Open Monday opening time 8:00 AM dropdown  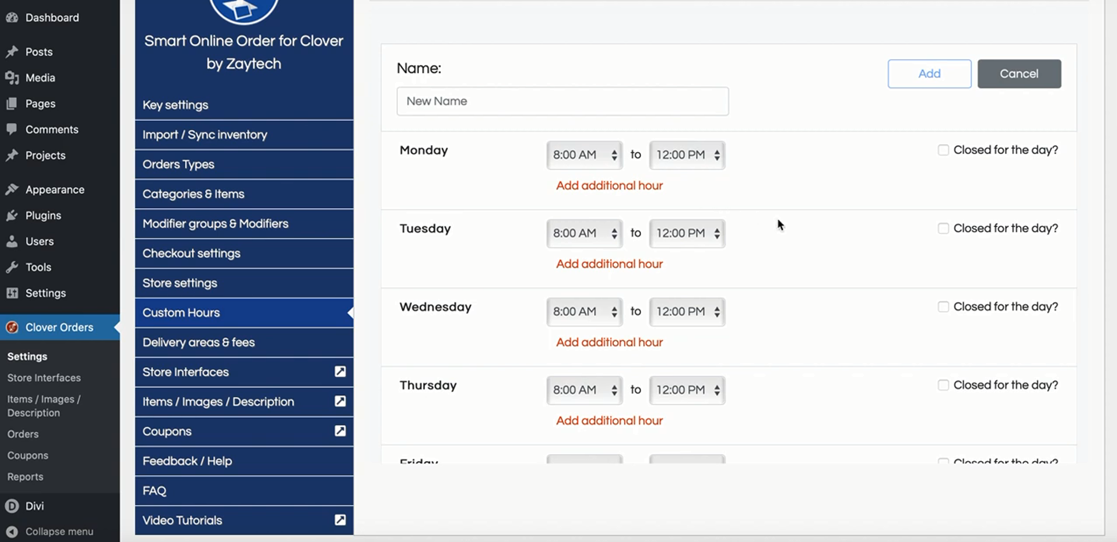tap(584, 155)
